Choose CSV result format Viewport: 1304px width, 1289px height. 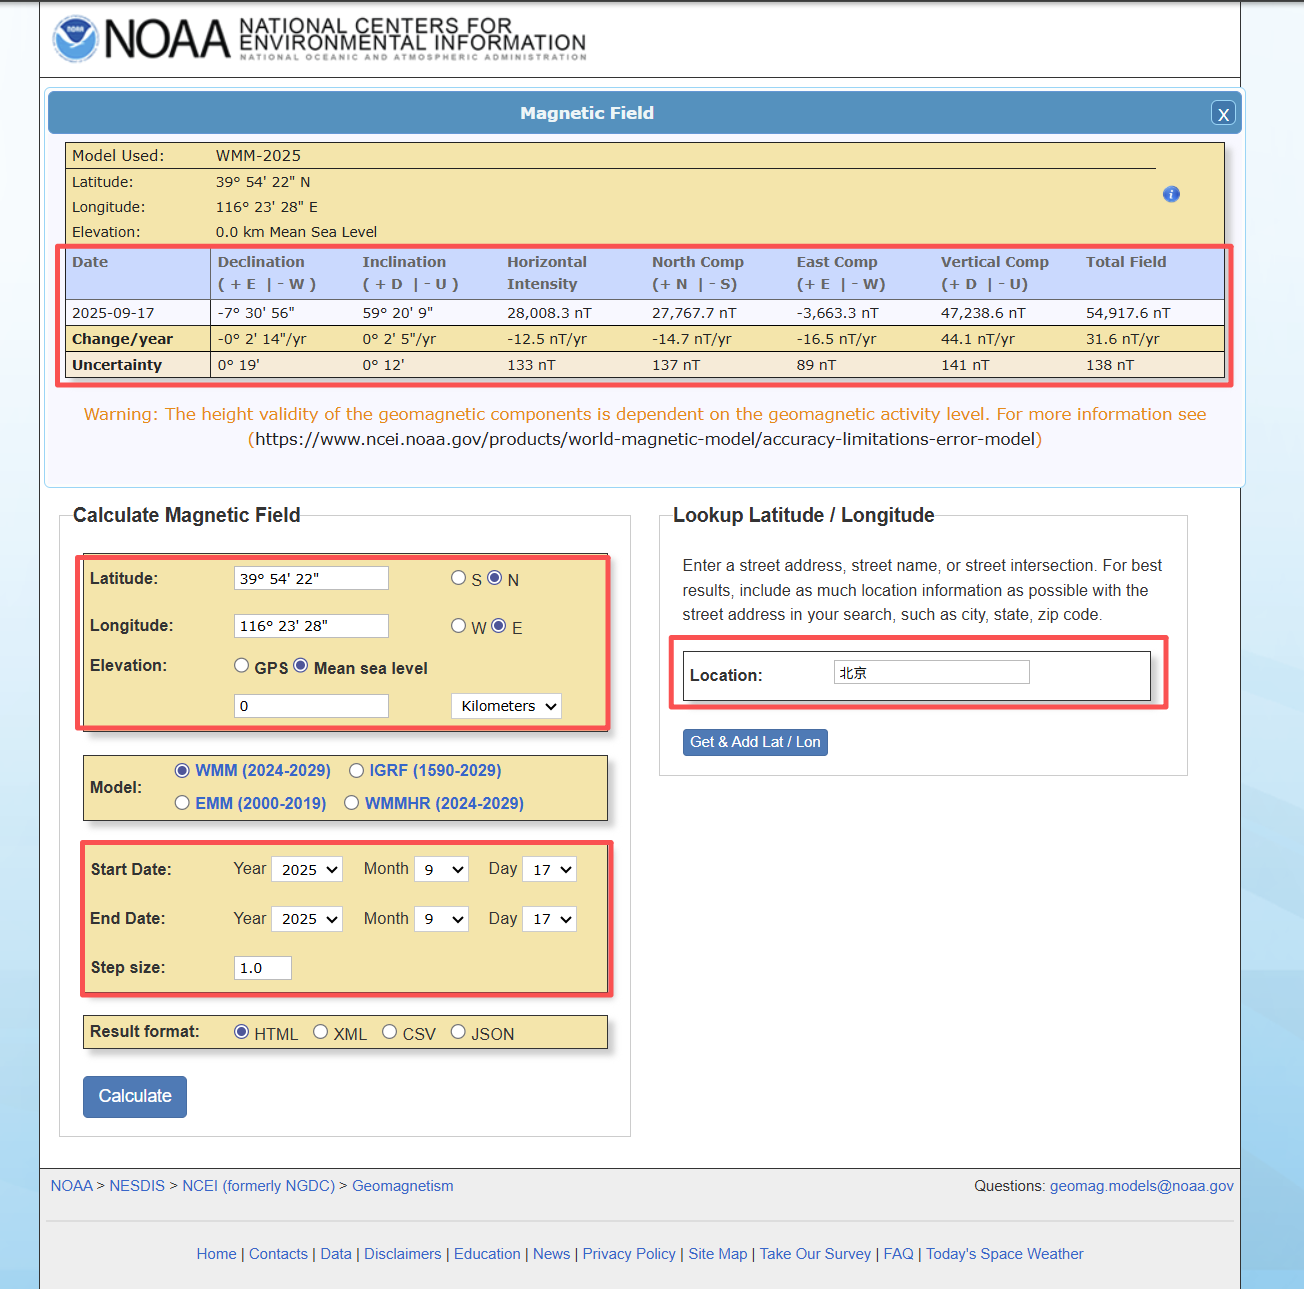click(389, 1032)
